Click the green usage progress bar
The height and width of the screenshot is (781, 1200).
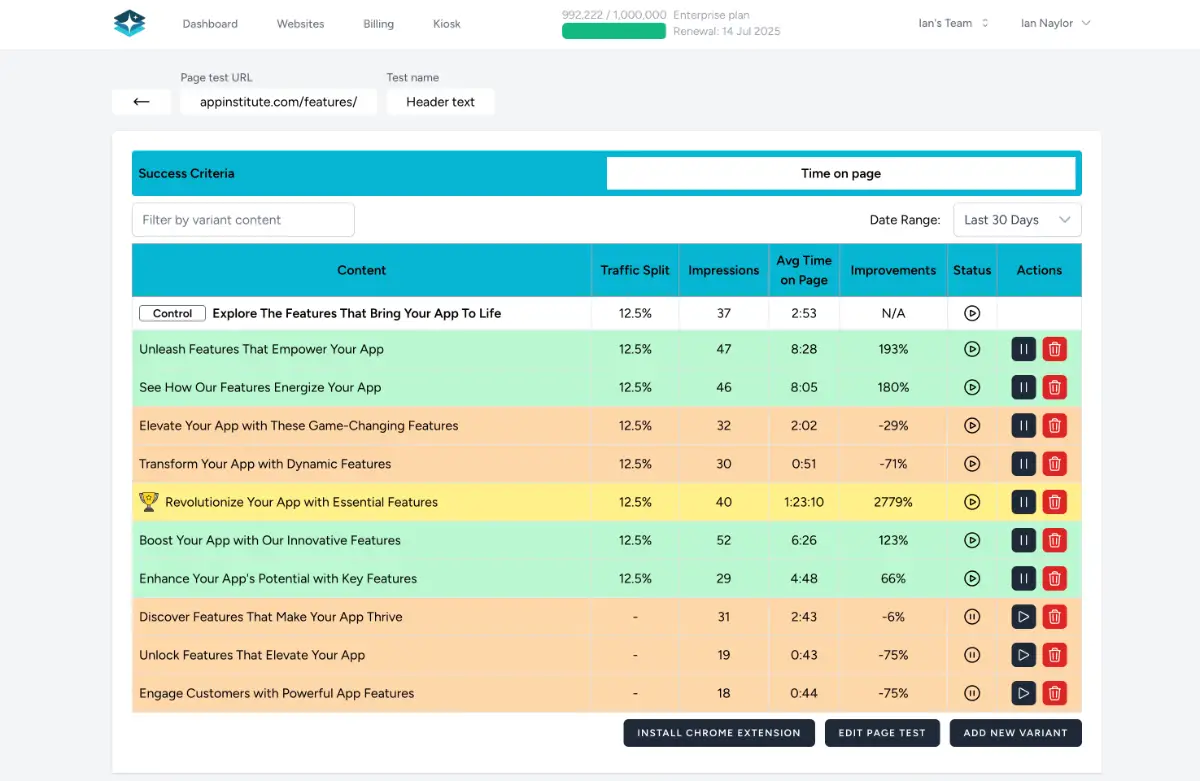point(614,31)
